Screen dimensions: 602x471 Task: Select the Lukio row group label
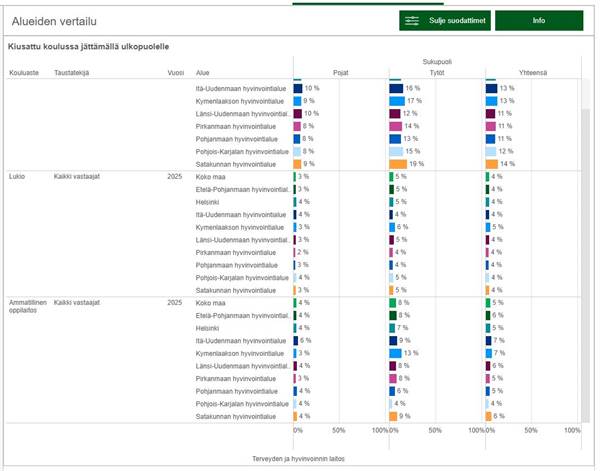tap(17, 177)
